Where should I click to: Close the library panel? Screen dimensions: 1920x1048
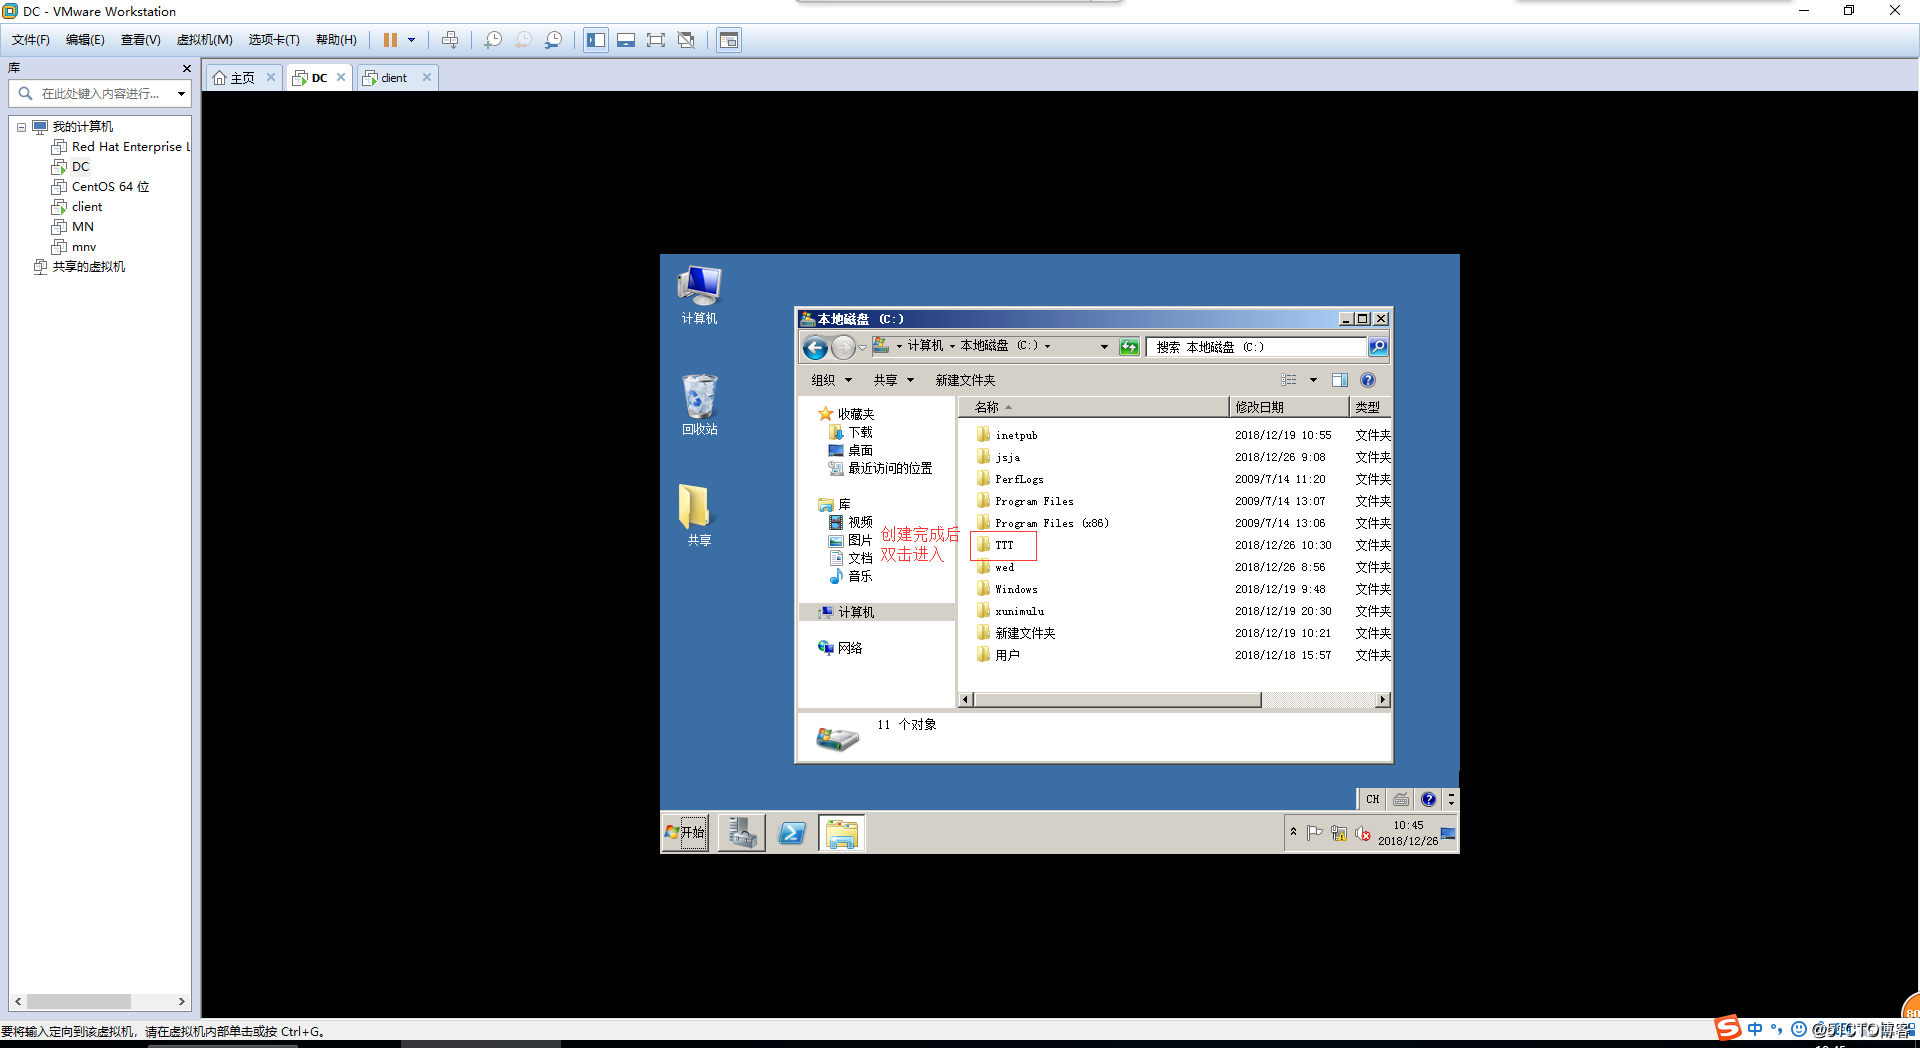click(186, 68)
